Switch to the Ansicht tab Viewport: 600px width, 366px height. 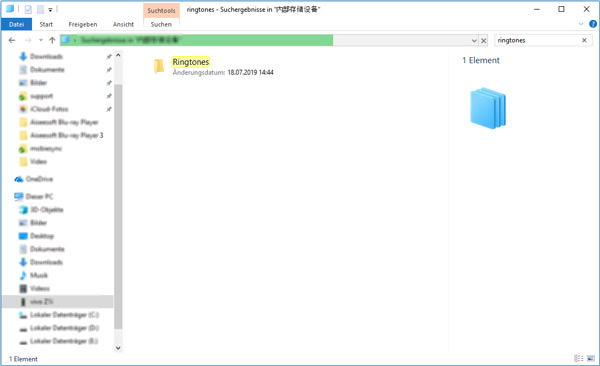pos(123,24)
